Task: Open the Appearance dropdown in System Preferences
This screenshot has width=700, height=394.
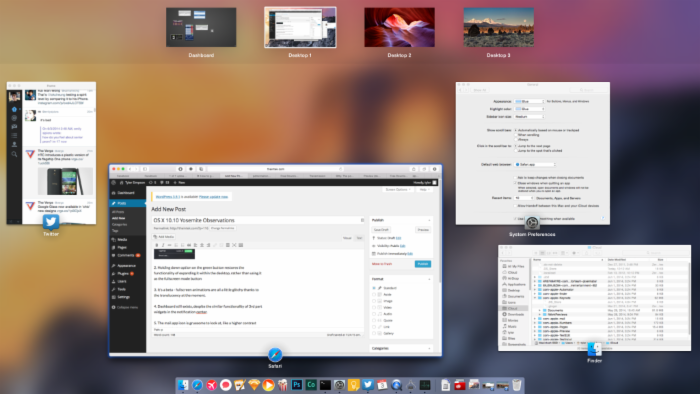Action: 529,101
